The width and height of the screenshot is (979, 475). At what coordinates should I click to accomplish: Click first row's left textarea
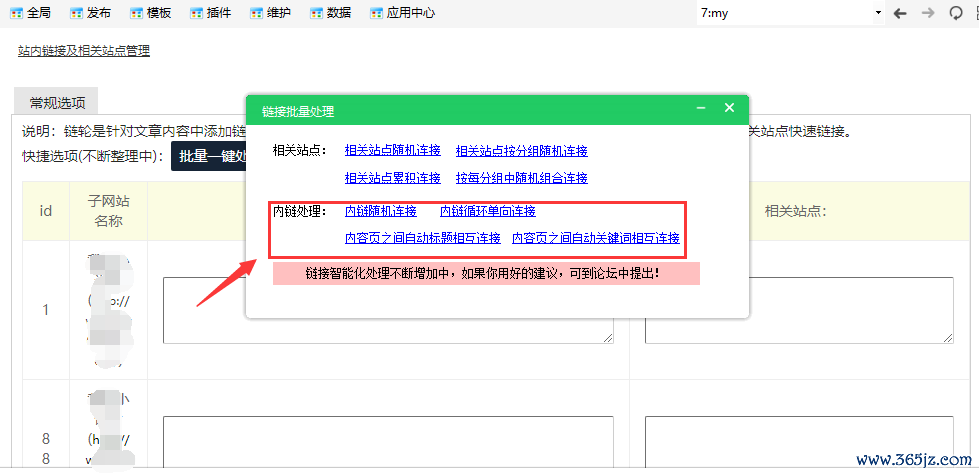388,310
